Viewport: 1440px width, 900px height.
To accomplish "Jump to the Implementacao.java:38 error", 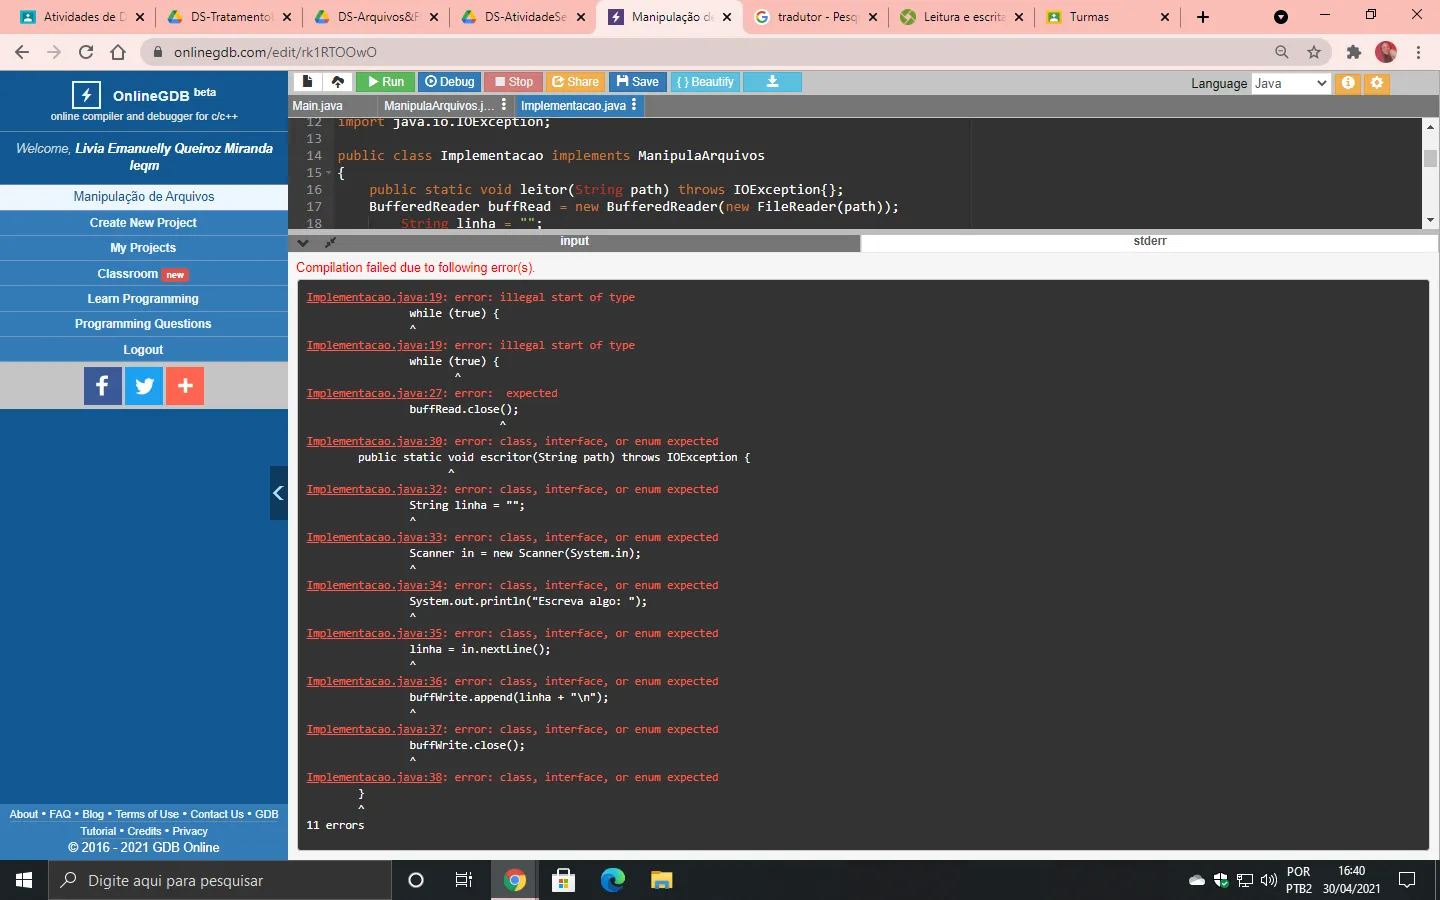I will click(376, 777).
